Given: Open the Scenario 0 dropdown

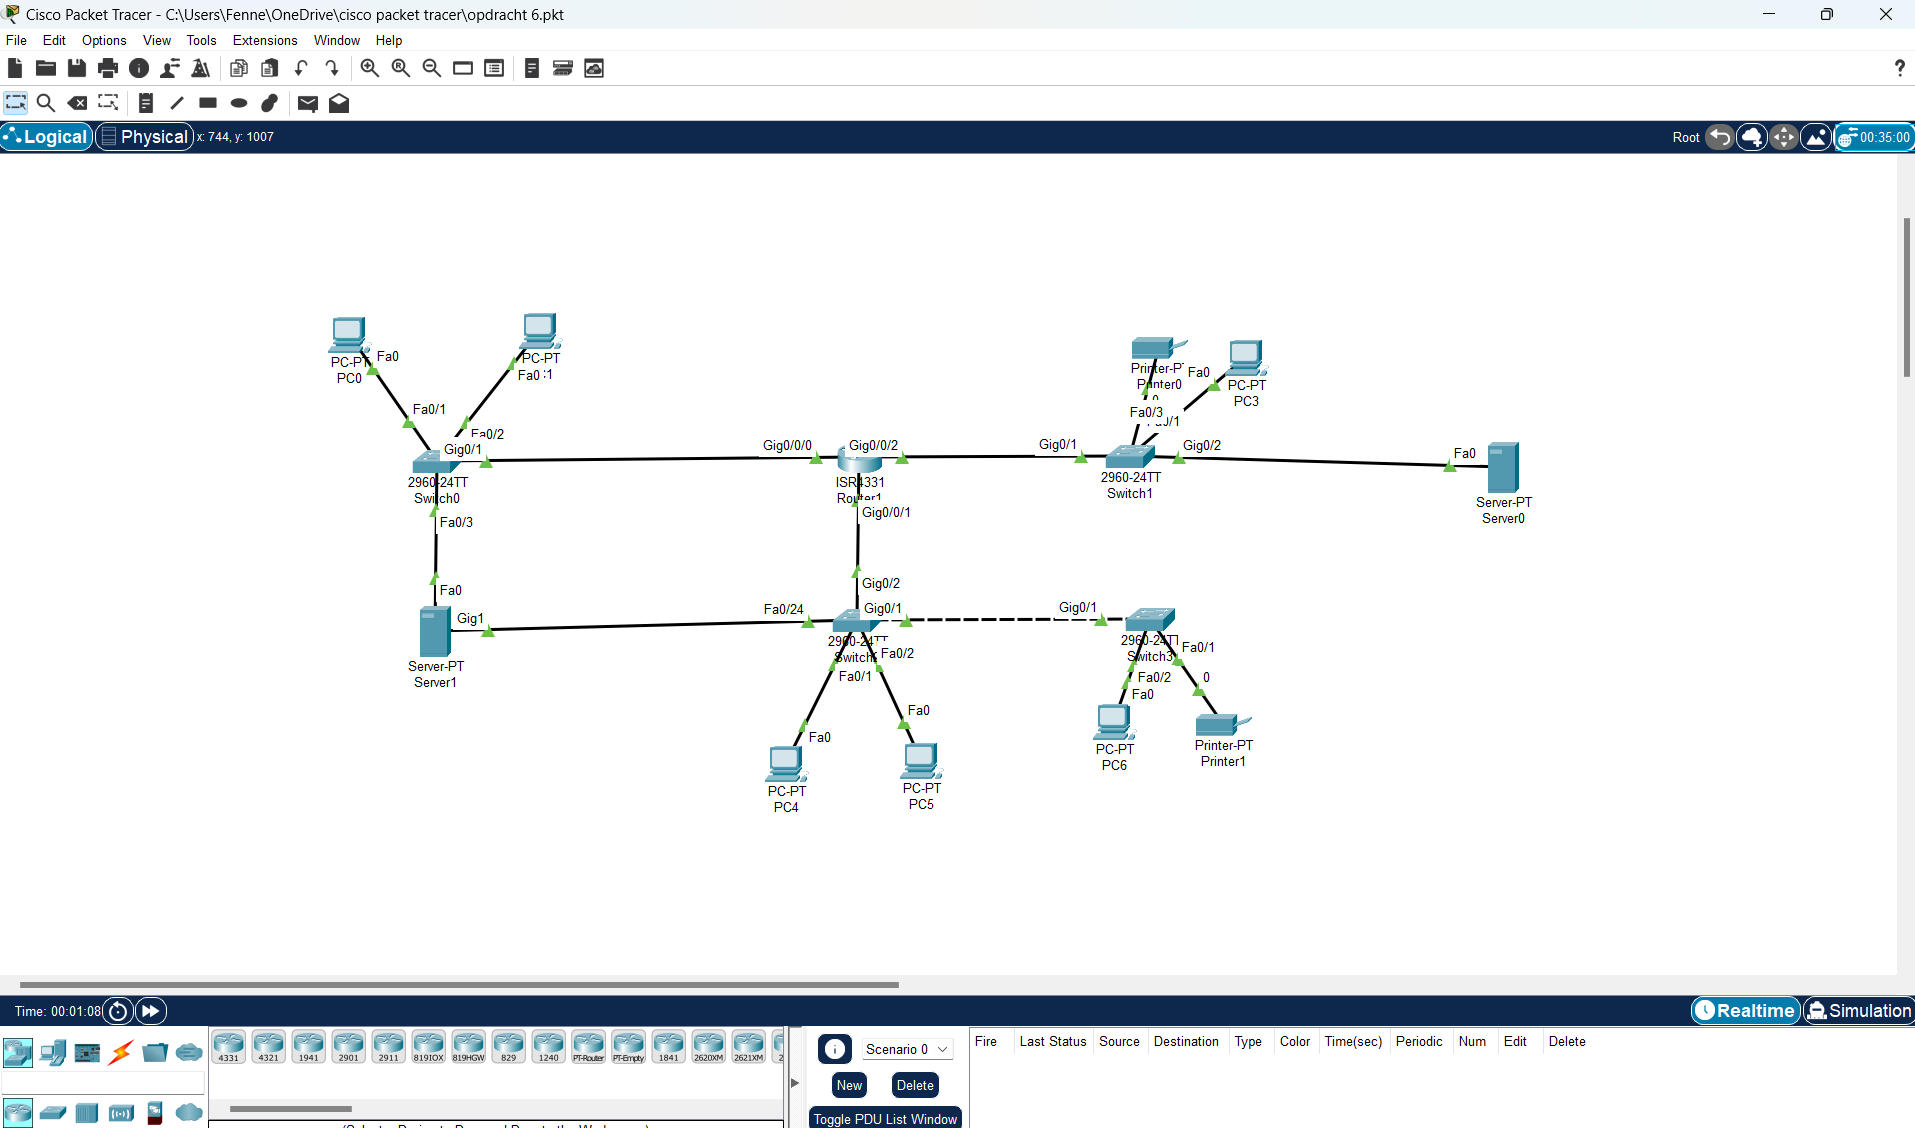Looking at the screenshot, I should coord(906,1049).
